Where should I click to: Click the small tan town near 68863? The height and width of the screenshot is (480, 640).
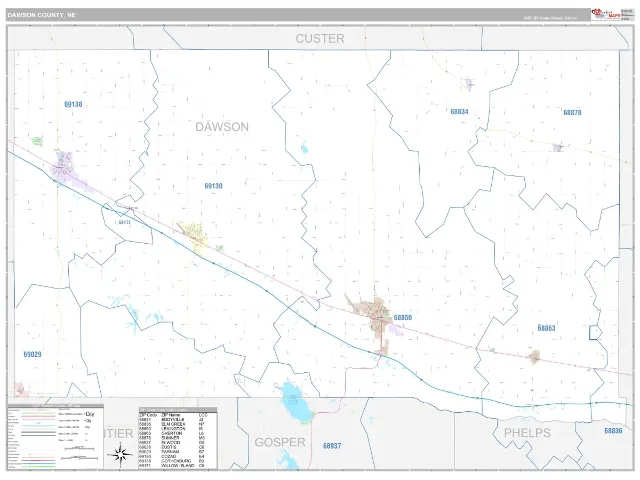[x=535, y=357]
